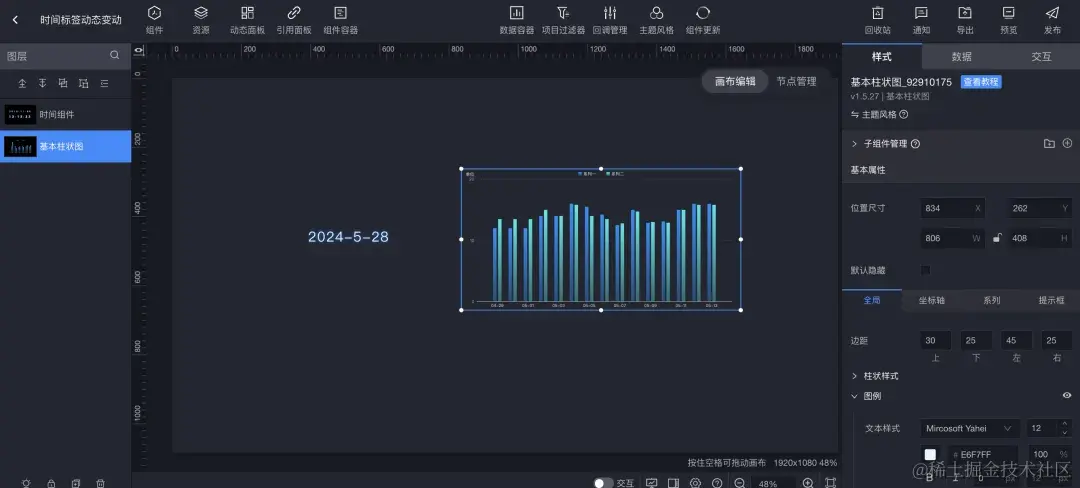
Task: Open the 组件 components menu
Action: 155,20
